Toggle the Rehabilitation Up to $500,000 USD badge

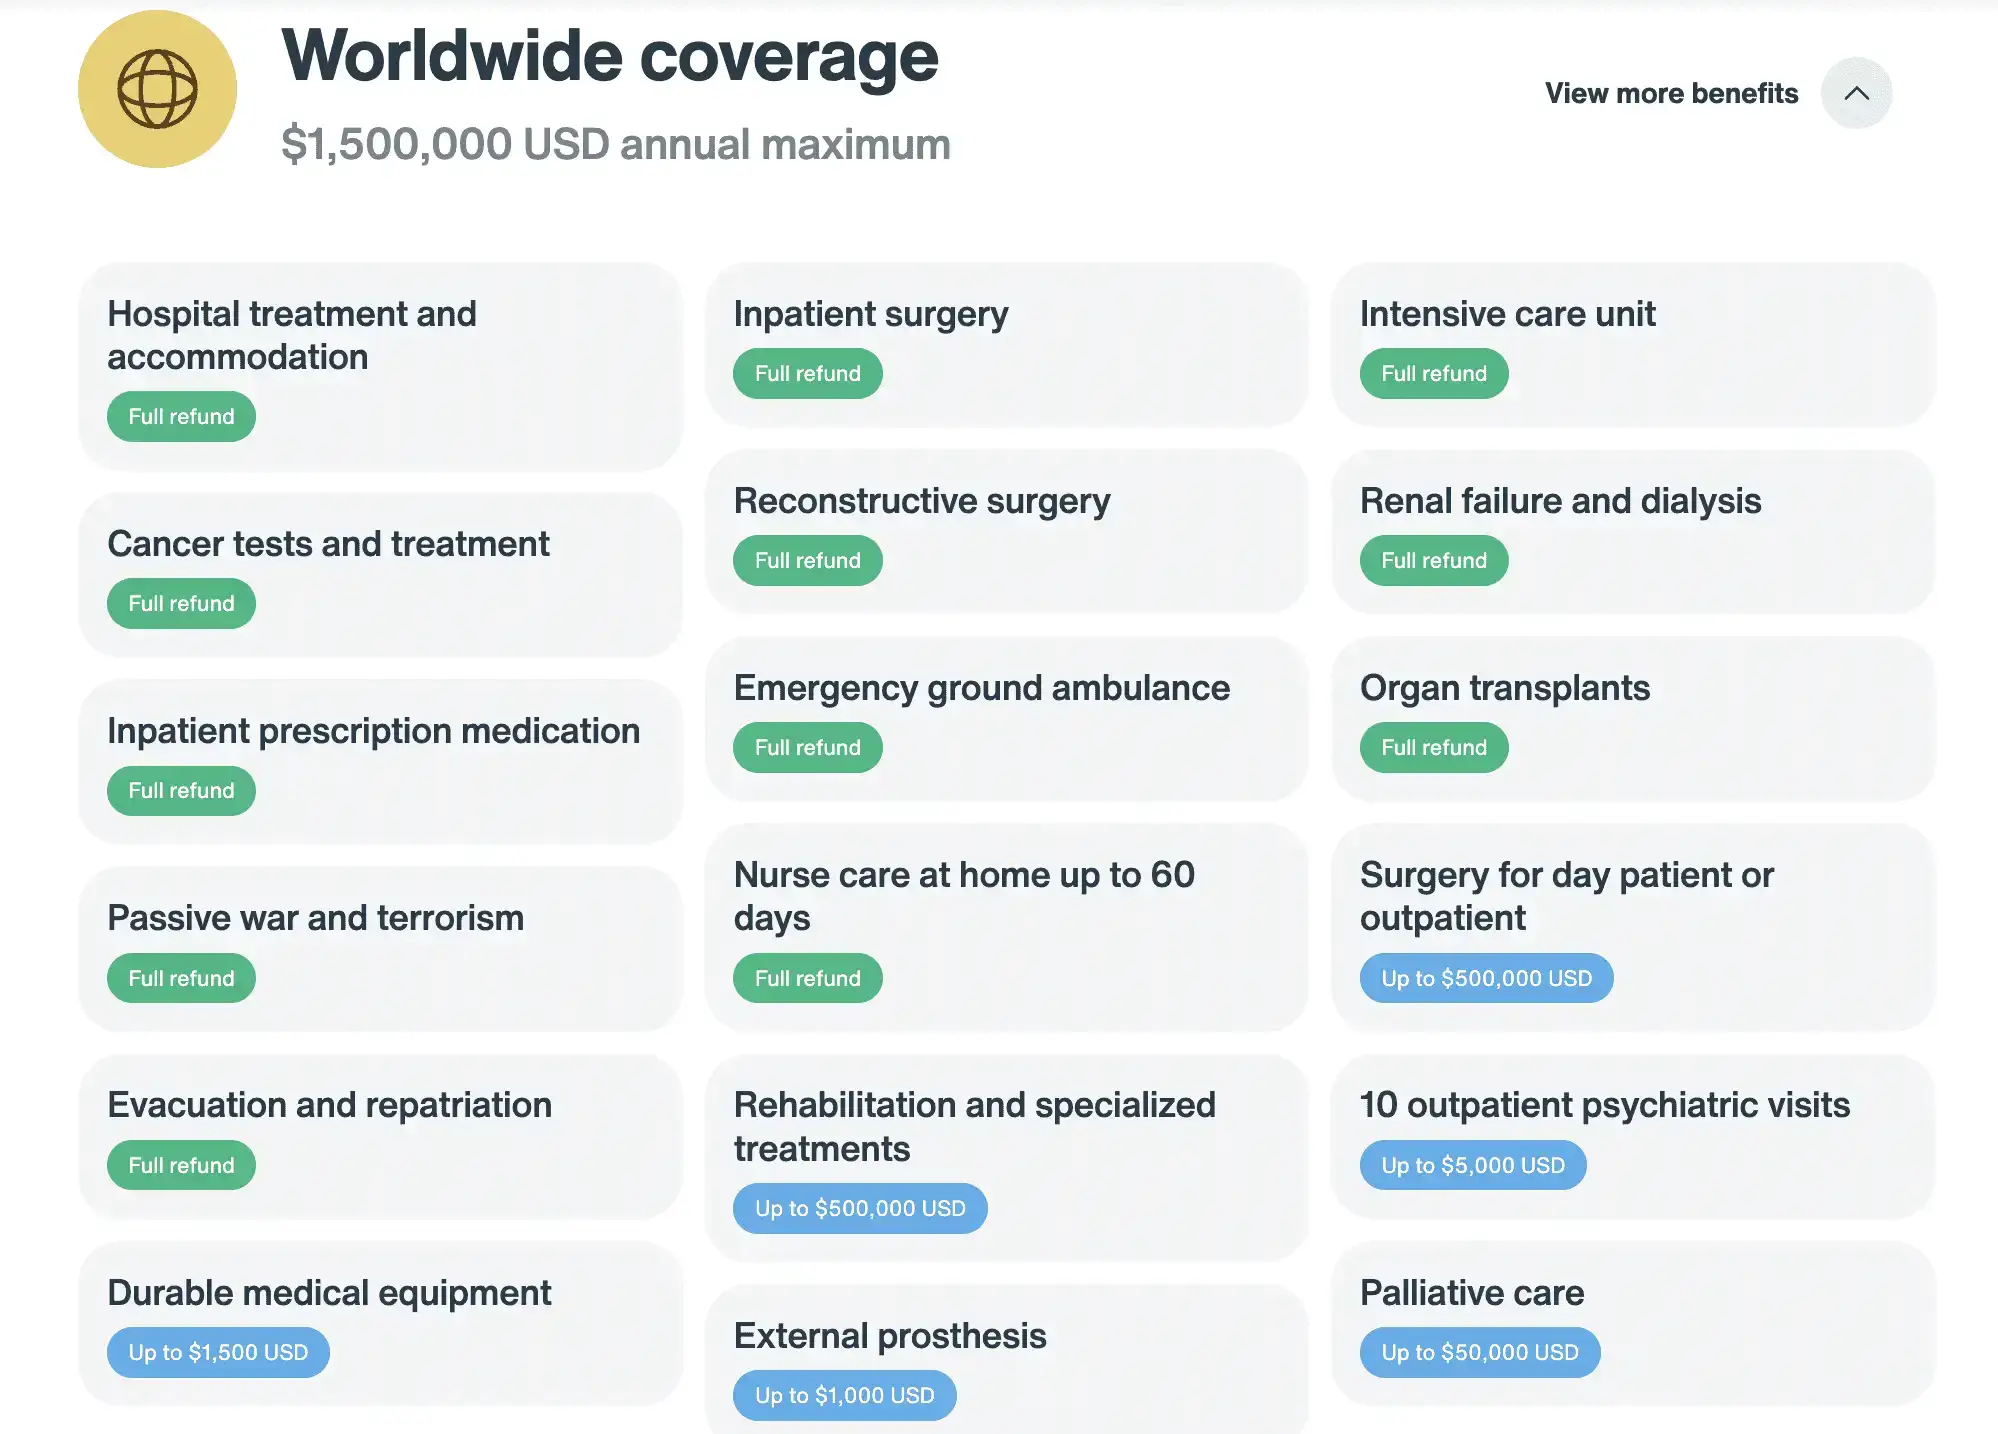861,1207
